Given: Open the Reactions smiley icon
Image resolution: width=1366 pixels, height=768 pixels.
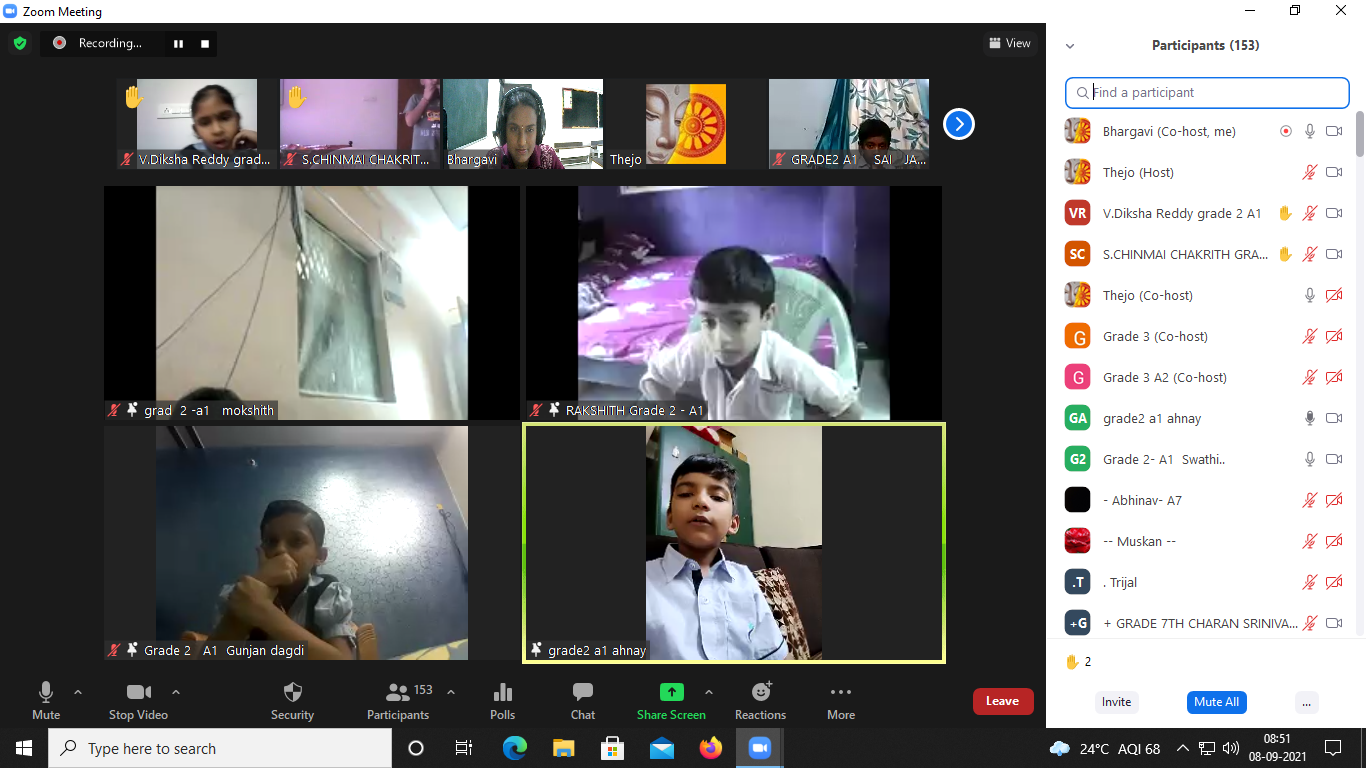Looking at the screenshot, I should [761, 692].
